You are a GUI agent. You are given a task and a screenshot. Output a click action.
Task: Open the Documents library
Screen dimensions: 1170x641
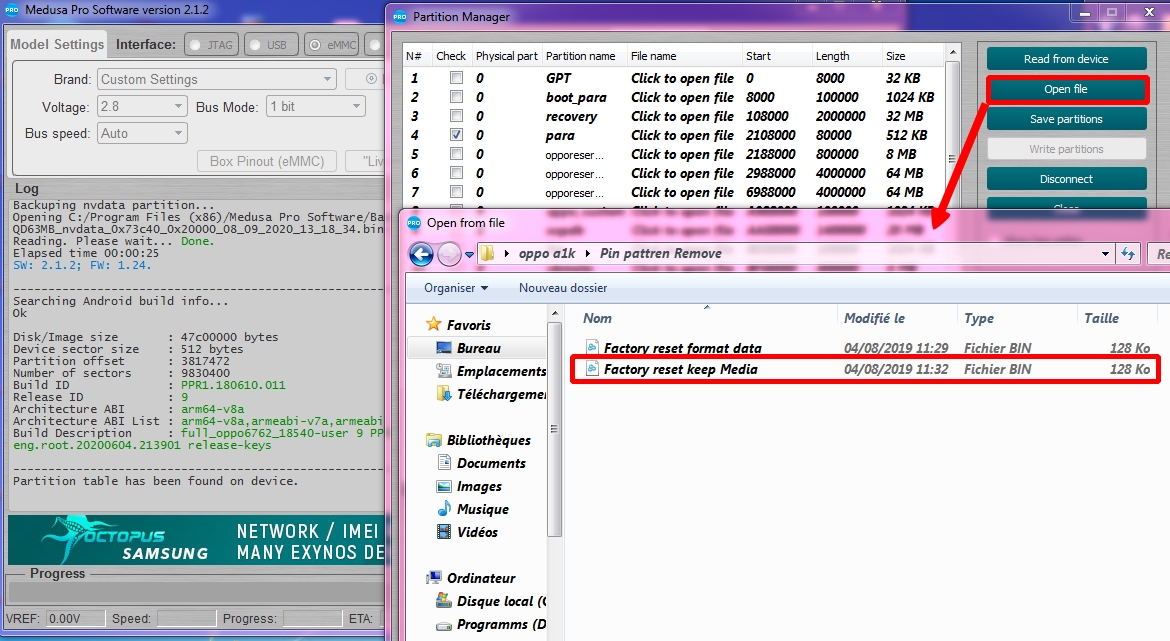coord(490,463)
